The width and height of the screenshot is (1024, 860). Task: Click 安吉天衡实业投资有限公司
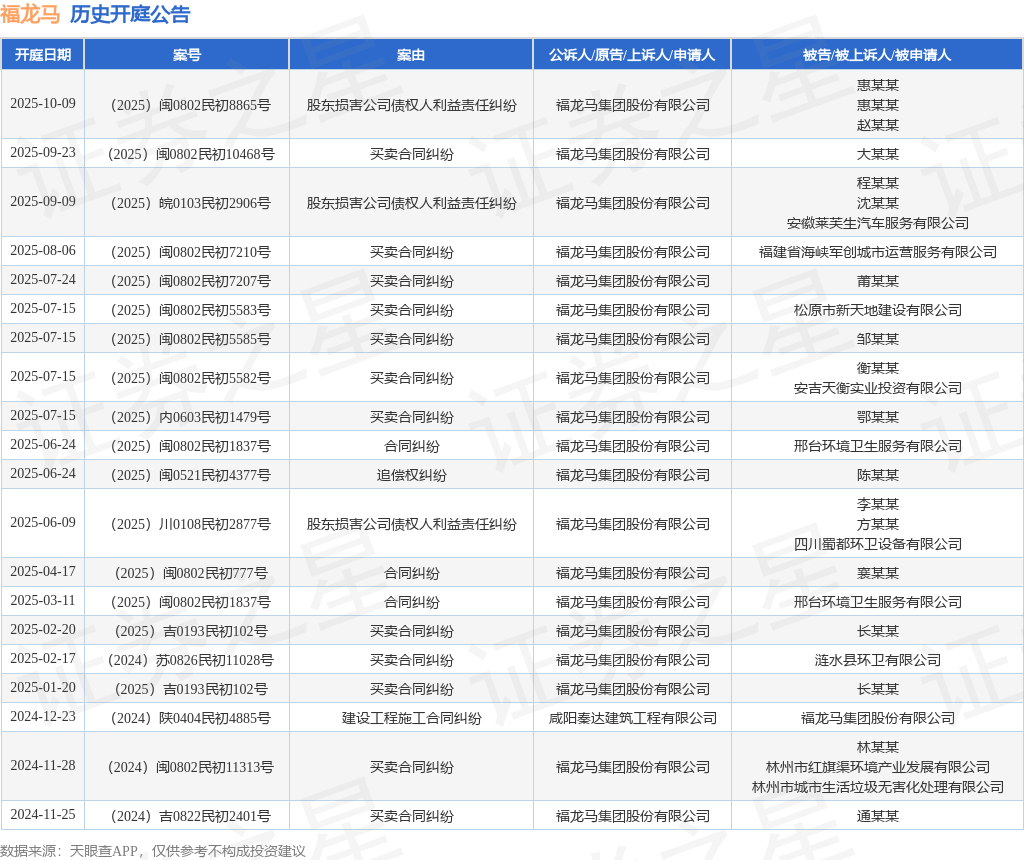click(878, 389)
